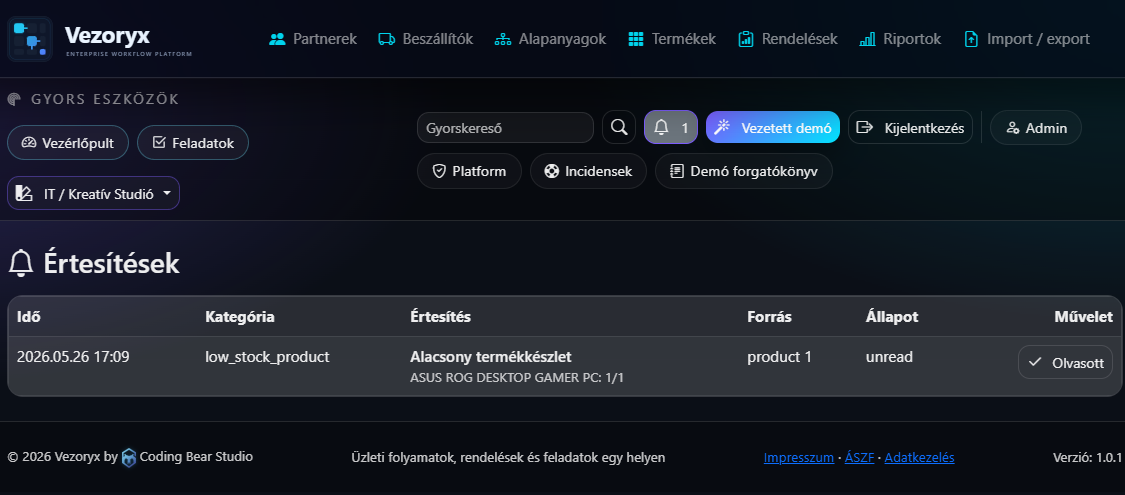This screenshot has width=1125, height=495.
Task: Click the Értesítések bell heading icon
Action: [21, 264]
